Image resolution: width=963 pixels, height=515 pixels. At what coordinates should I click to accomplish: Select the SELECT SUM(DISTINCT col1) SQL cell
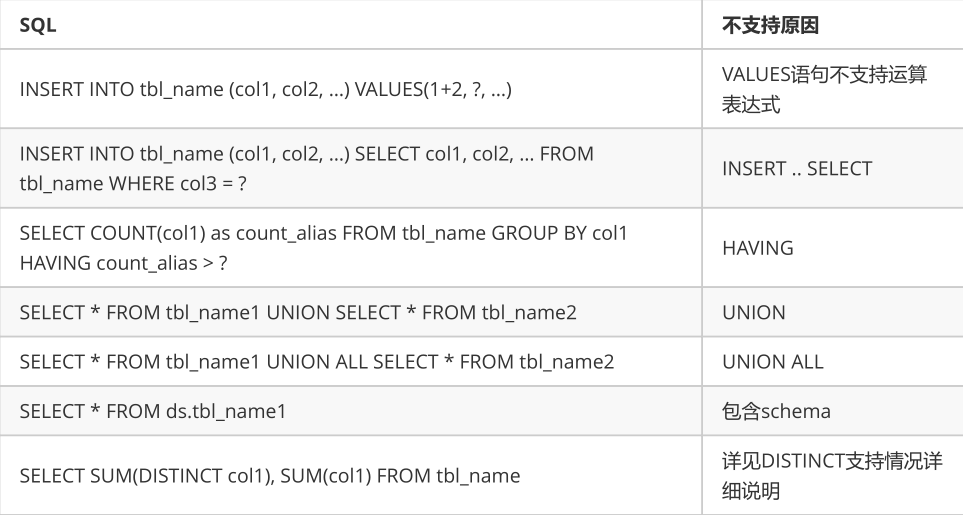(351, 475)
